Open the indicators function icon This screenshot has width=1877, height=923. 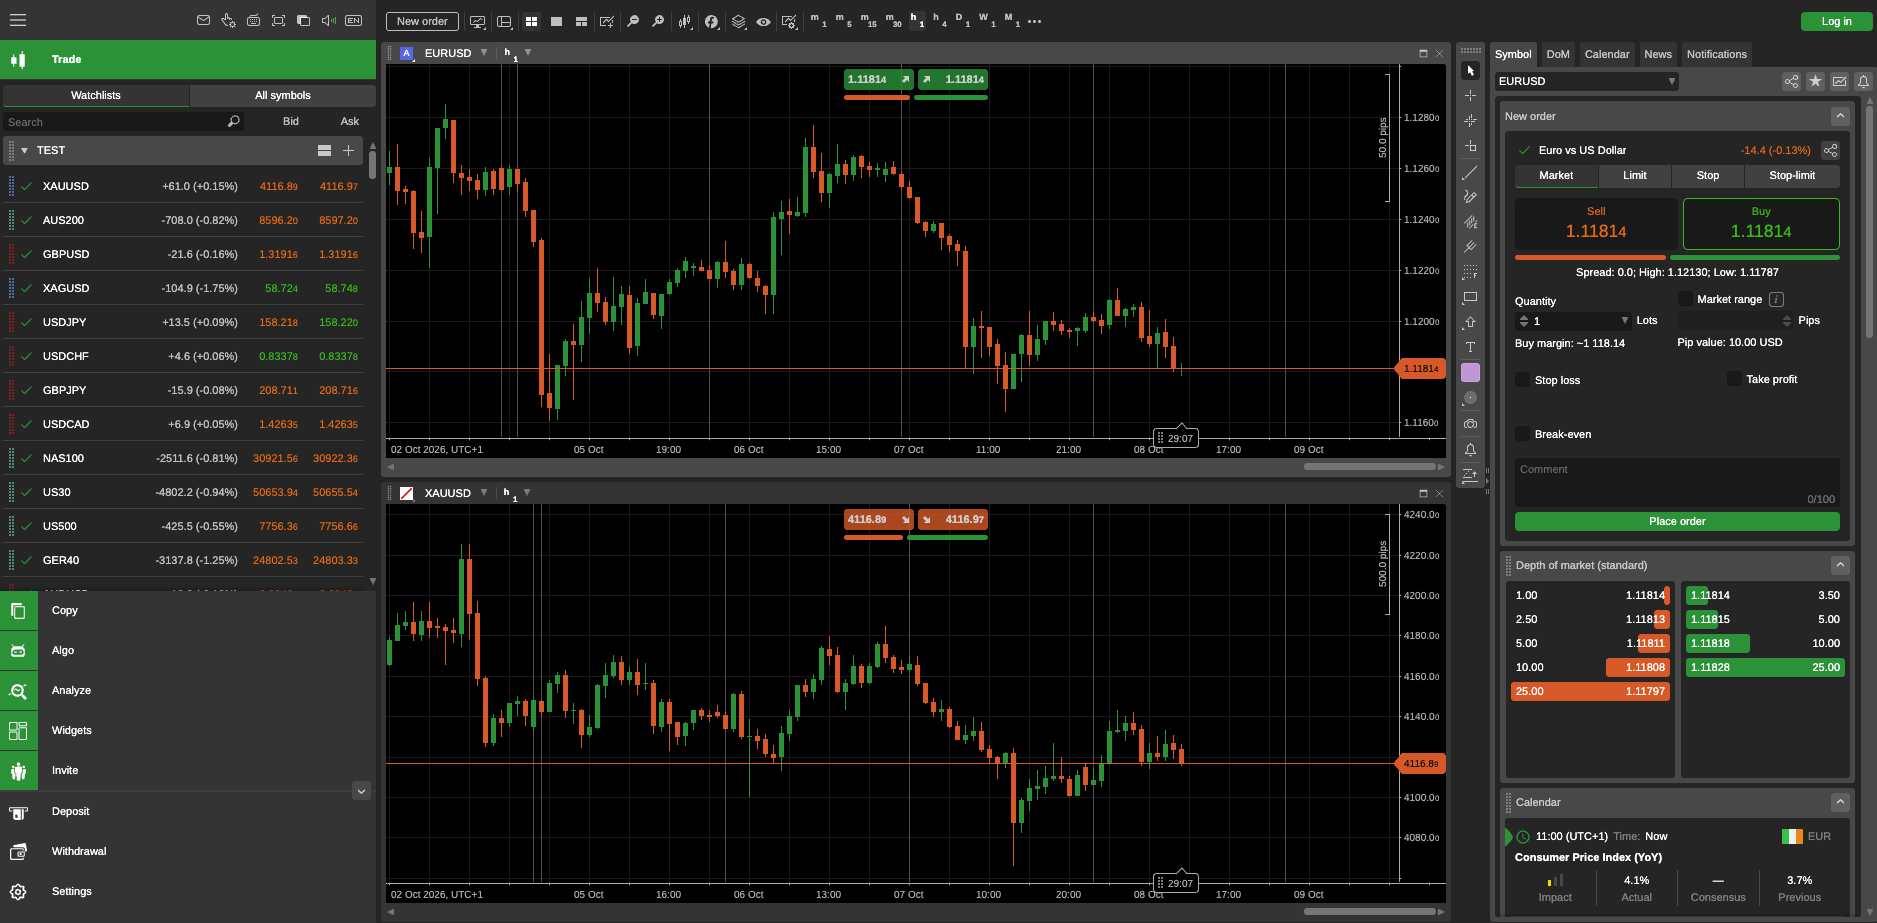pos(711,21)
